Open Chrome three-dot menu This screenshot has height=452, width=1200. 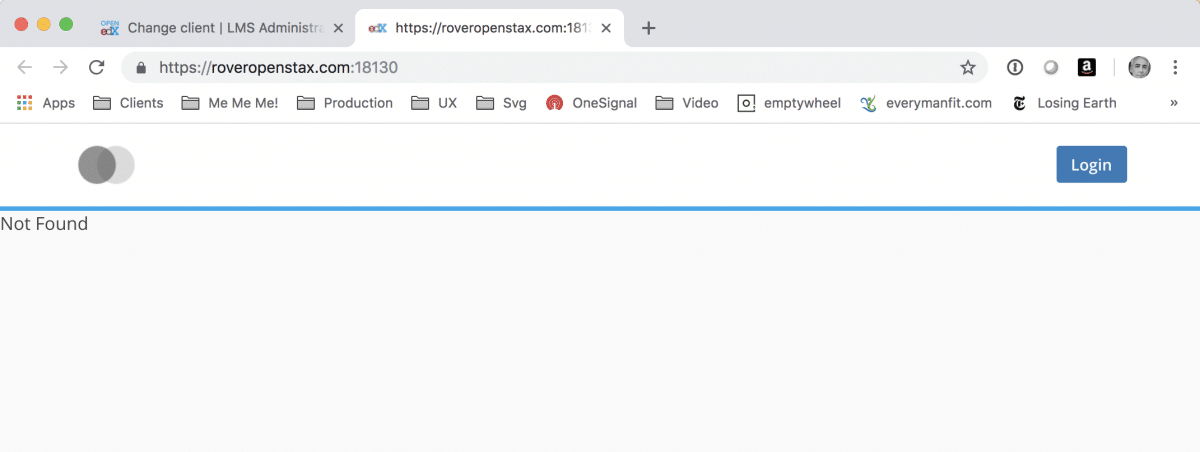tap(1175, 67)
